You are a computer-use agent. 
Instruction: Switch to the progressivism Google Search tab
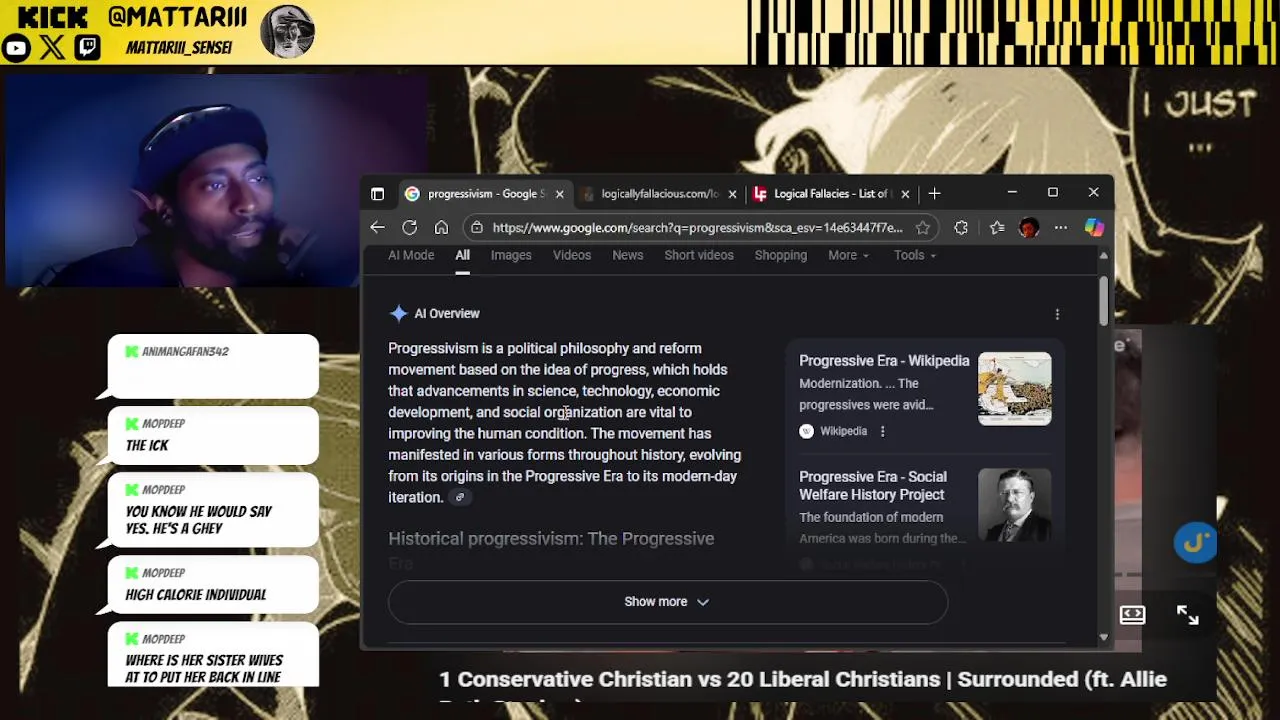pyautogui.click(x=485, y=194)
